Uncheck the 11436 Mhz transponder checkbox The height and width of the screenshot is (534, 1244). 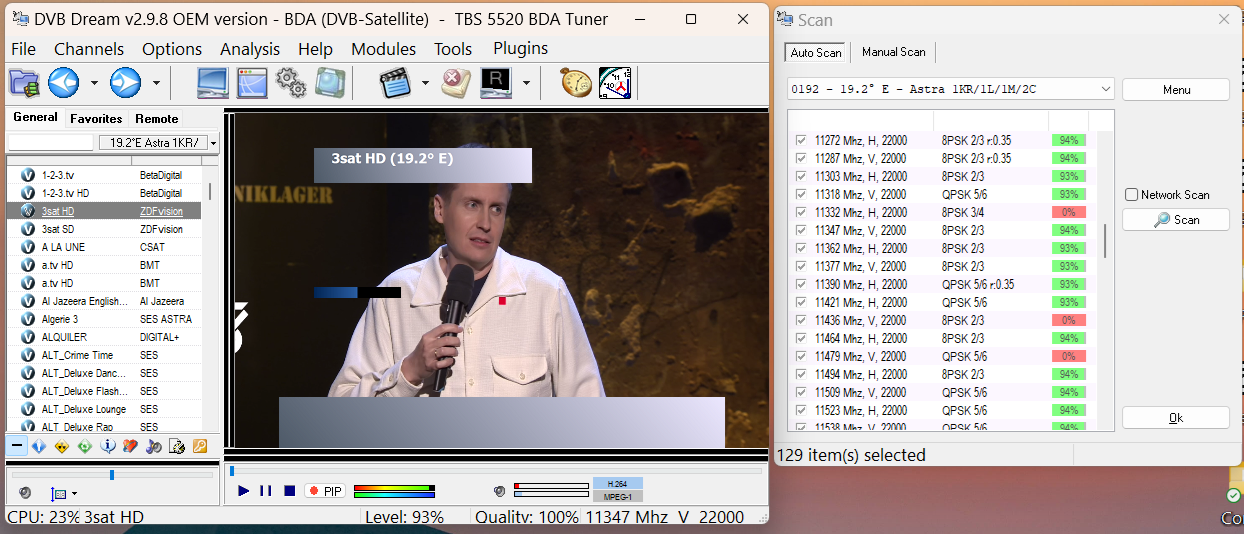pos(800,321)
